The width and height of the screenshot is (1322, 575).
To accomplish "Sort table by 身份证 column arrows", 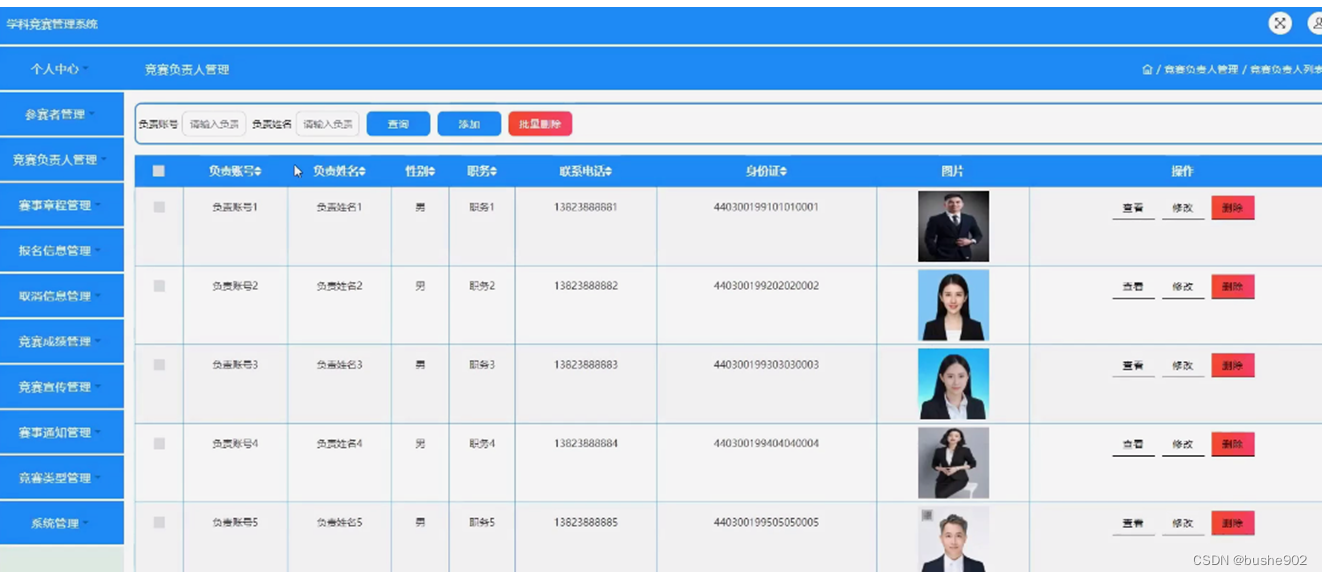I will [x=784, y=172].
